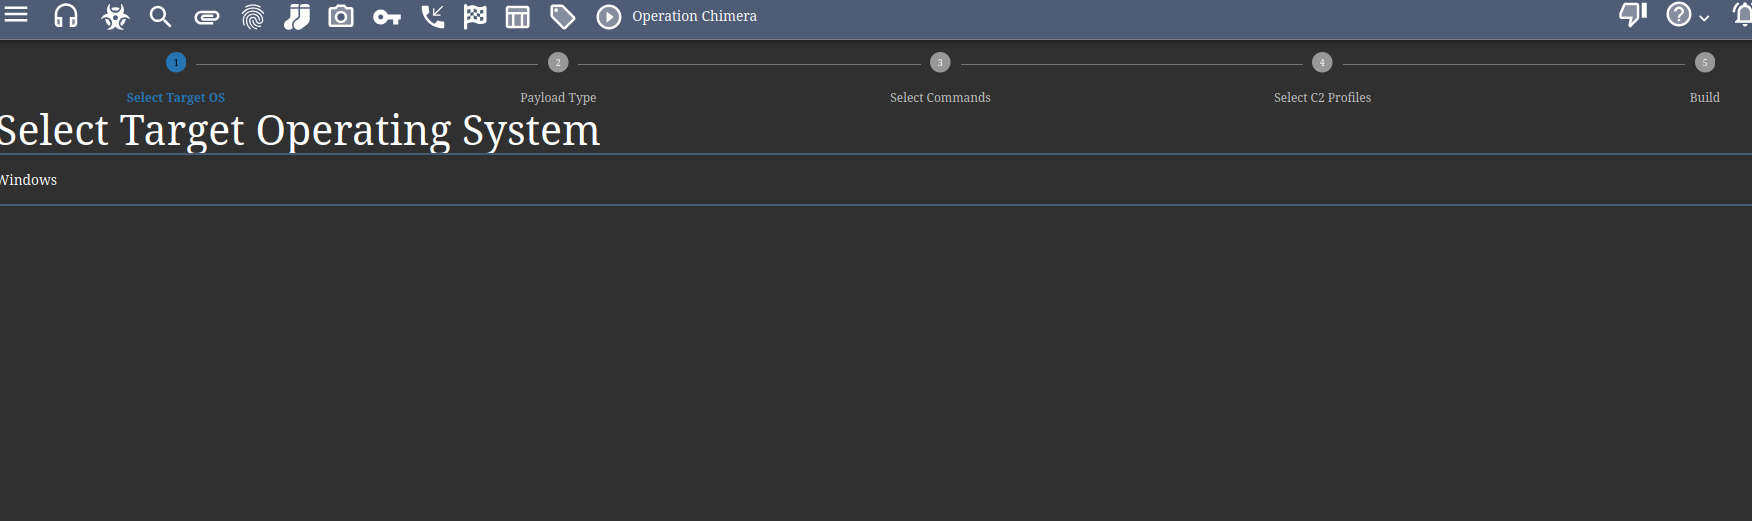Click the headphones icon in top bar
The image size is (1752, 521).
coord(66,16)
